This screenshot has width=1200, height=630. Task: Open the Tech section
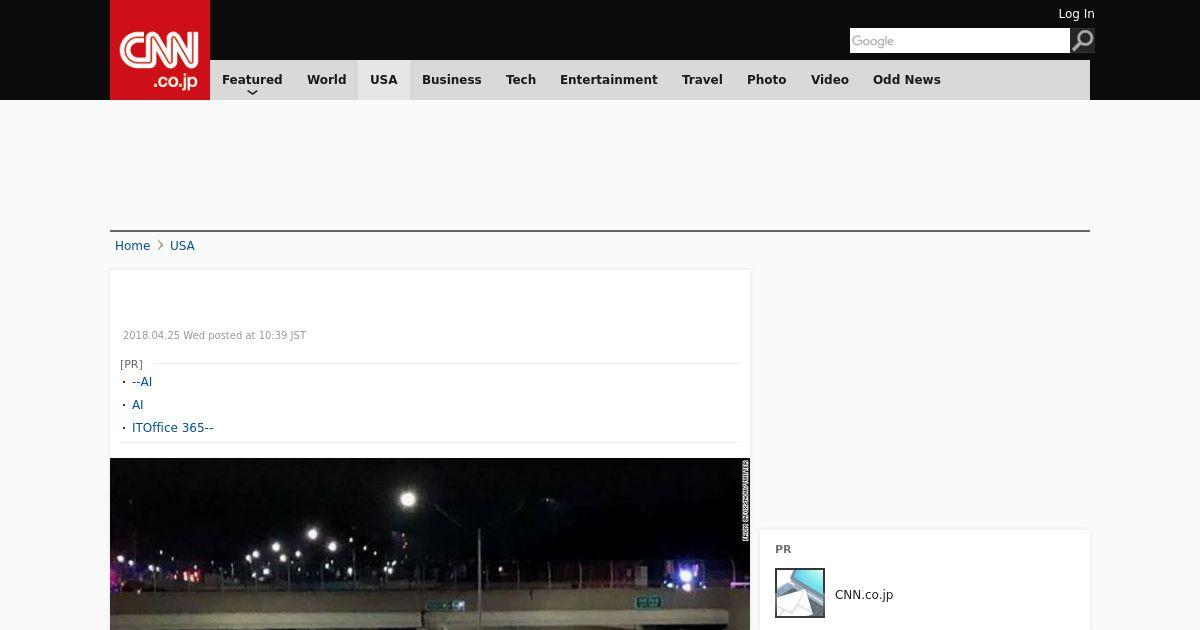(521, 80)
